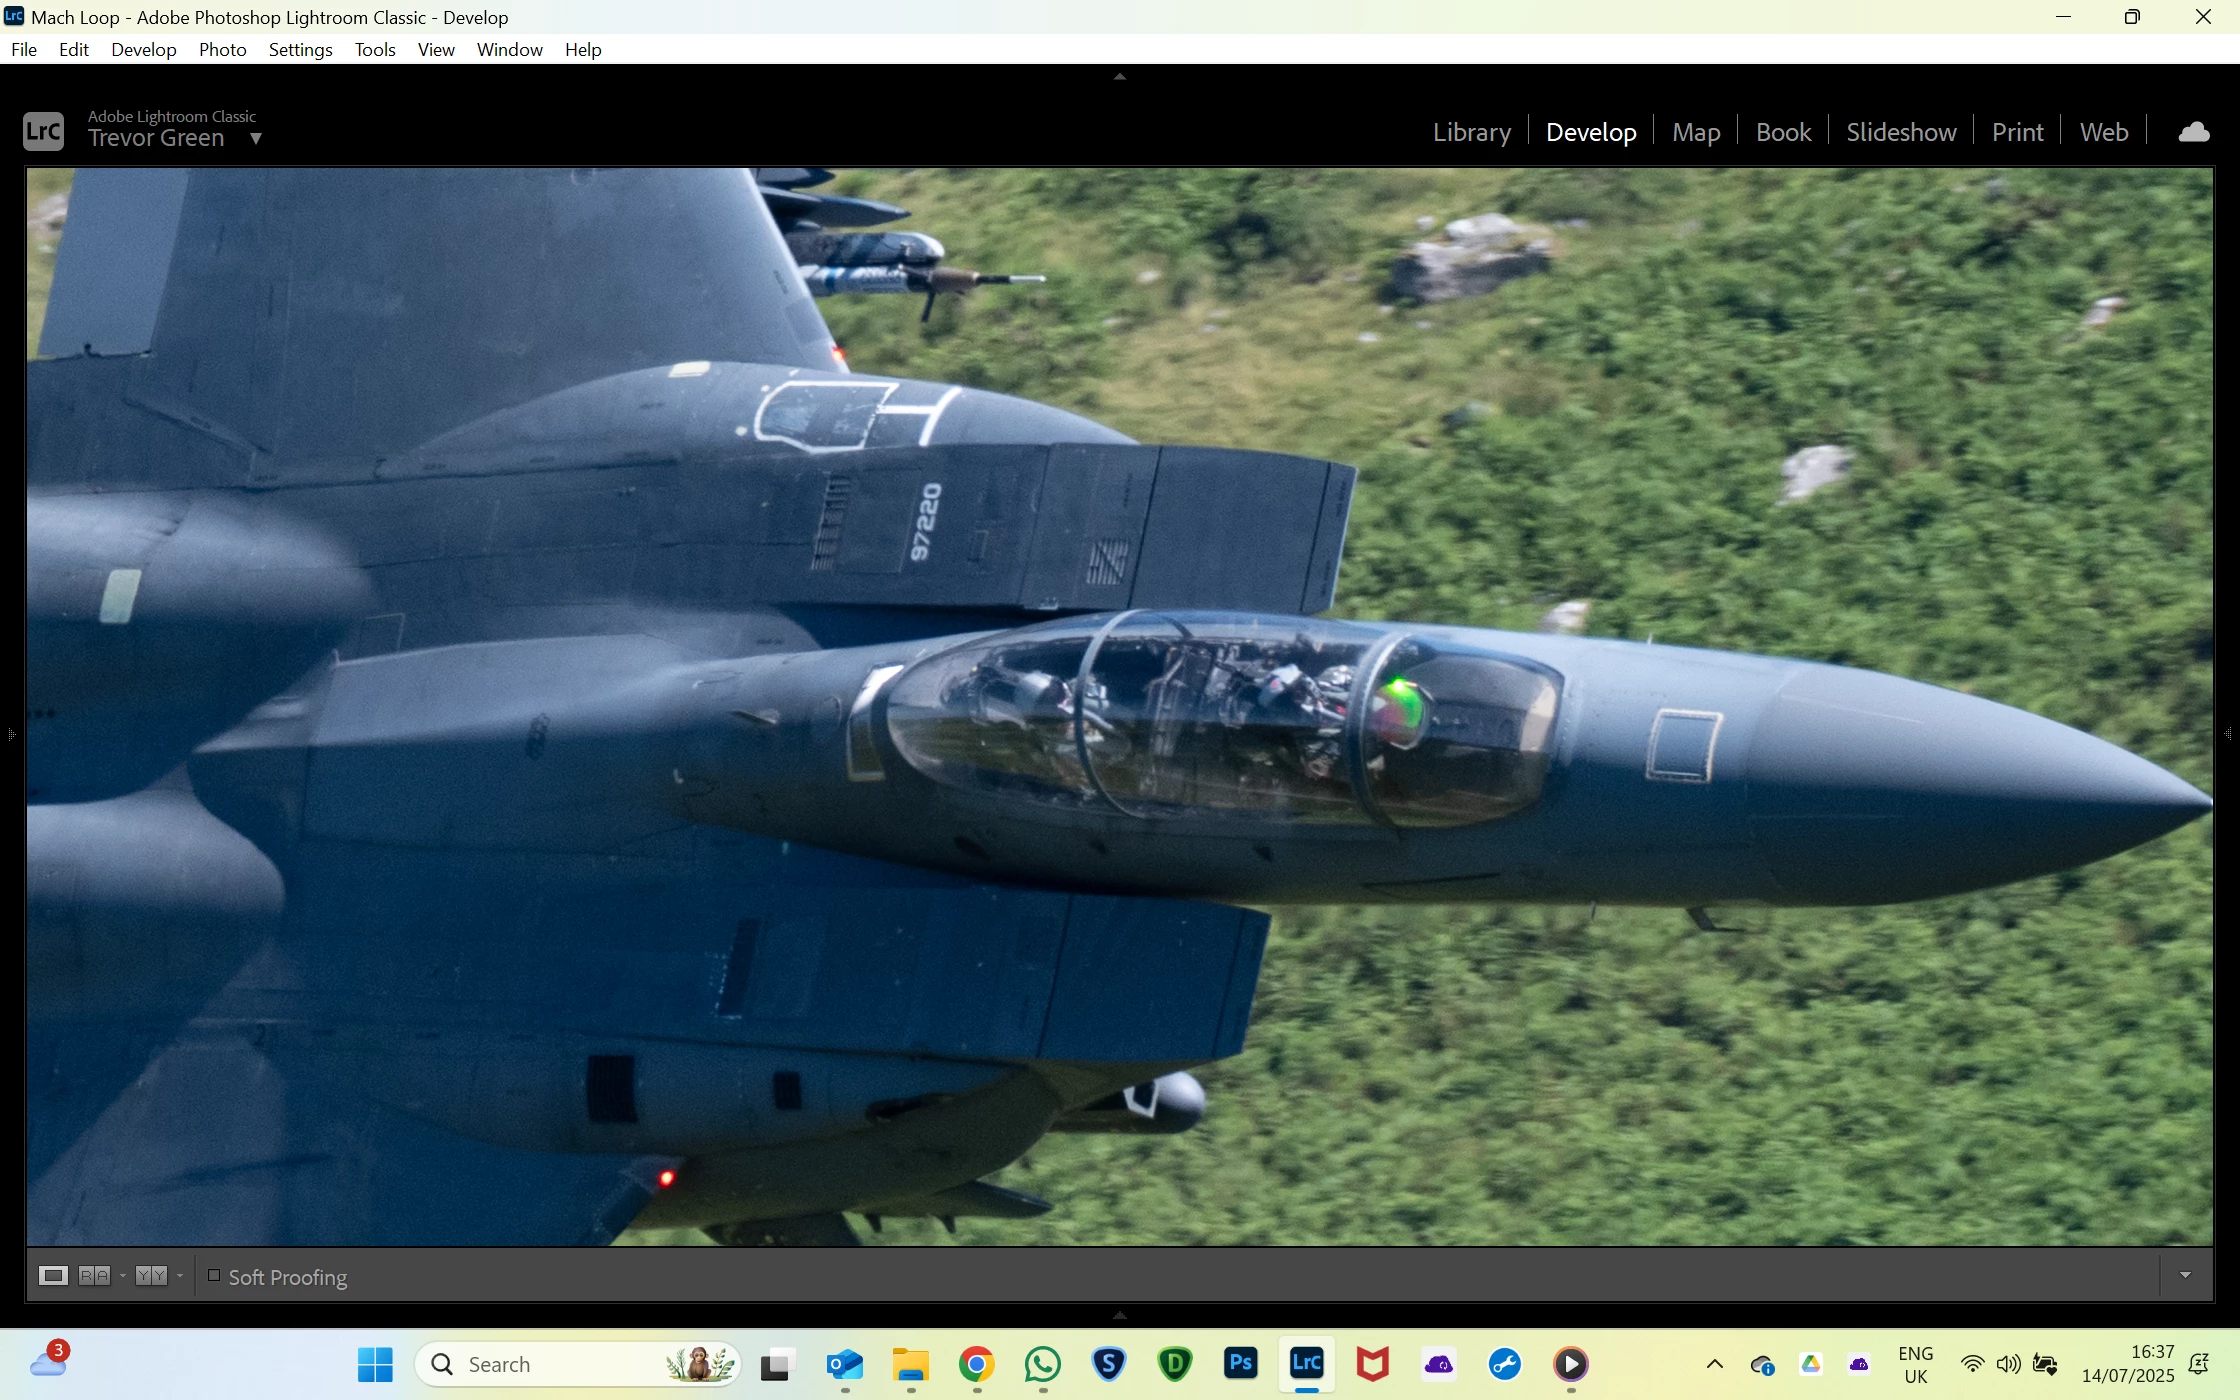Open the Trevor Green identity plate dropdown

(256, 139)
